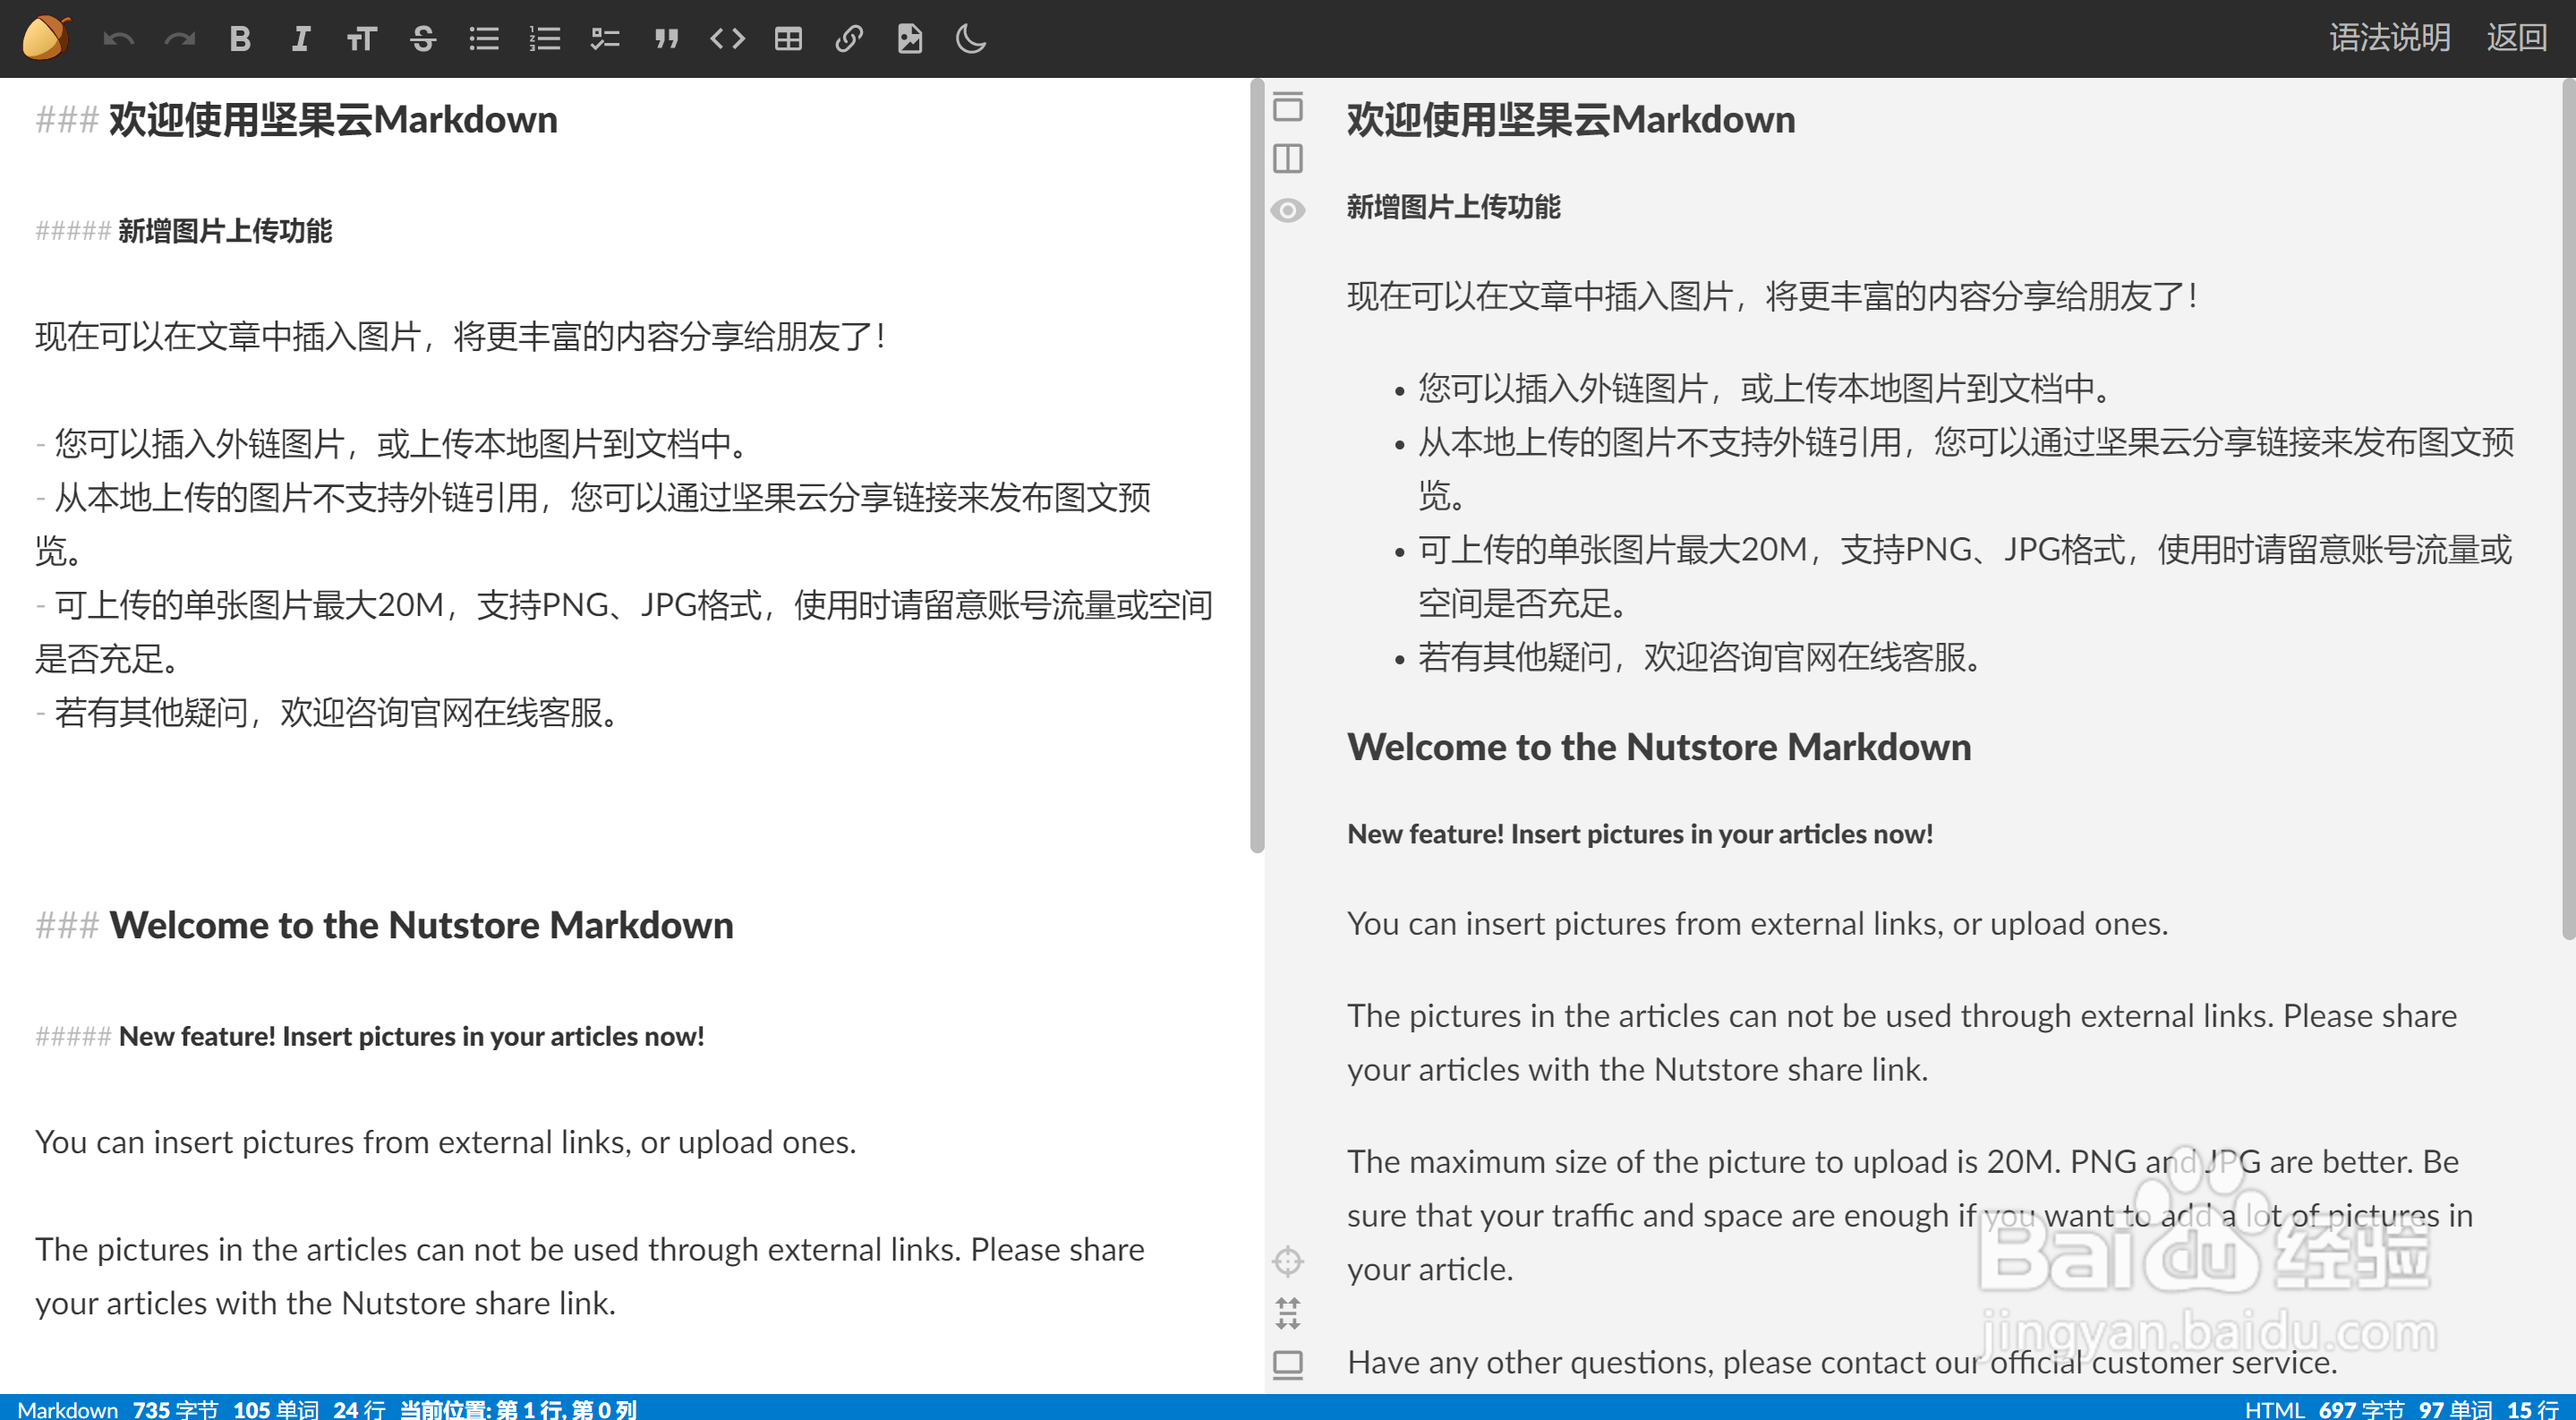The width and height of the screenshot is (2576, 1420).
Task: Undo the last edit
Action: (x=119, y=39)
